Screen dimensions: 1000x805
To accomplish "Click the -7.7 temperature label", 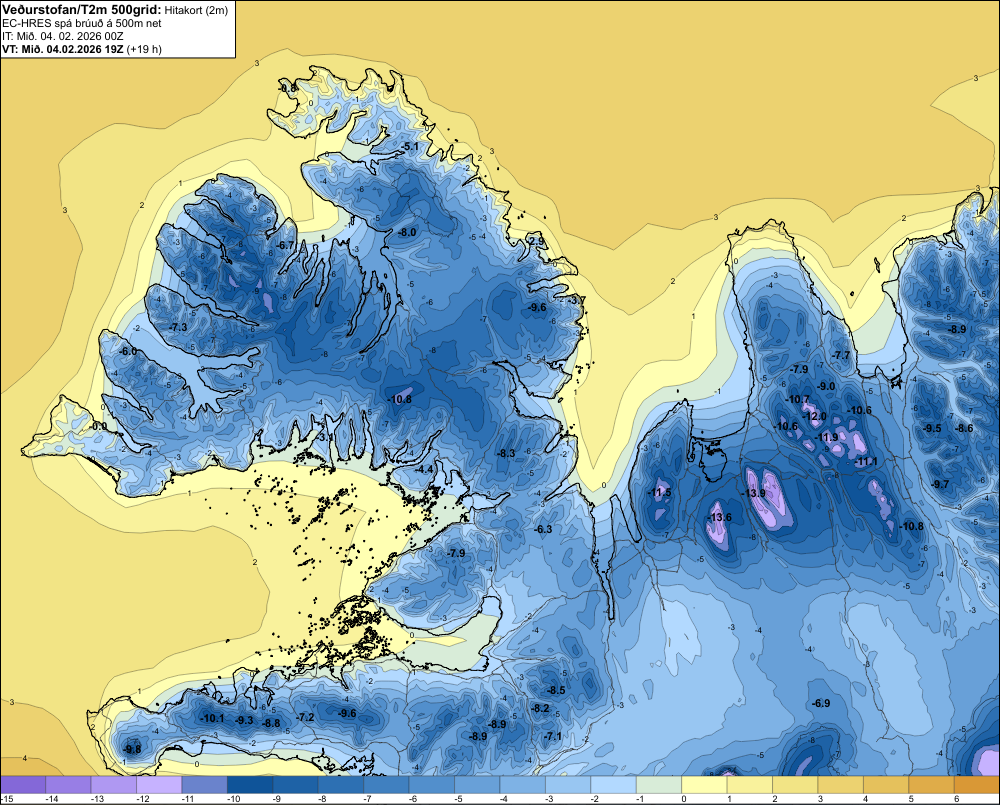I will pyautogui.click(x=842, y=356).
